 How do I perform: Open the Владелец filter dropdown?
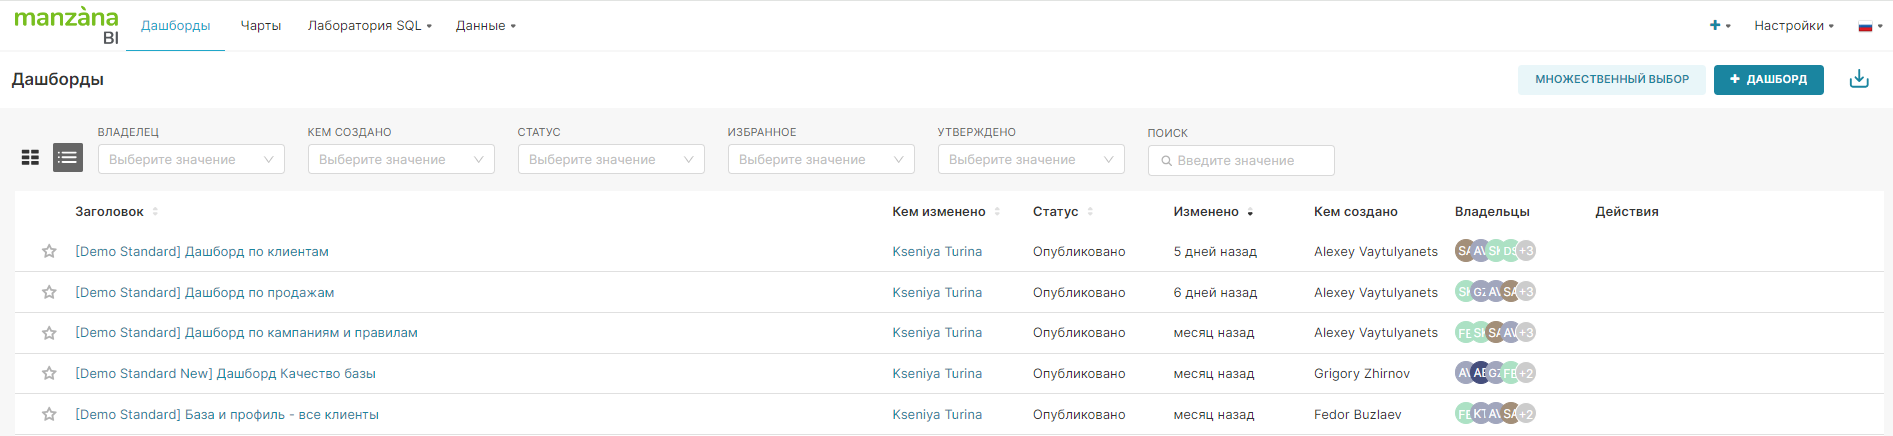[191, 159]
